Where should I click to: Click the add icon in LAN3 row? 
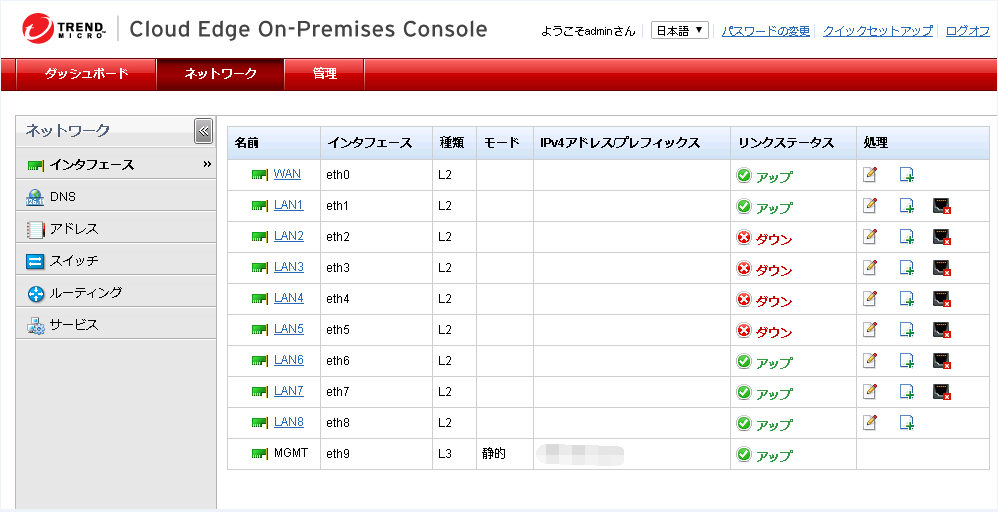pos(906,268)
